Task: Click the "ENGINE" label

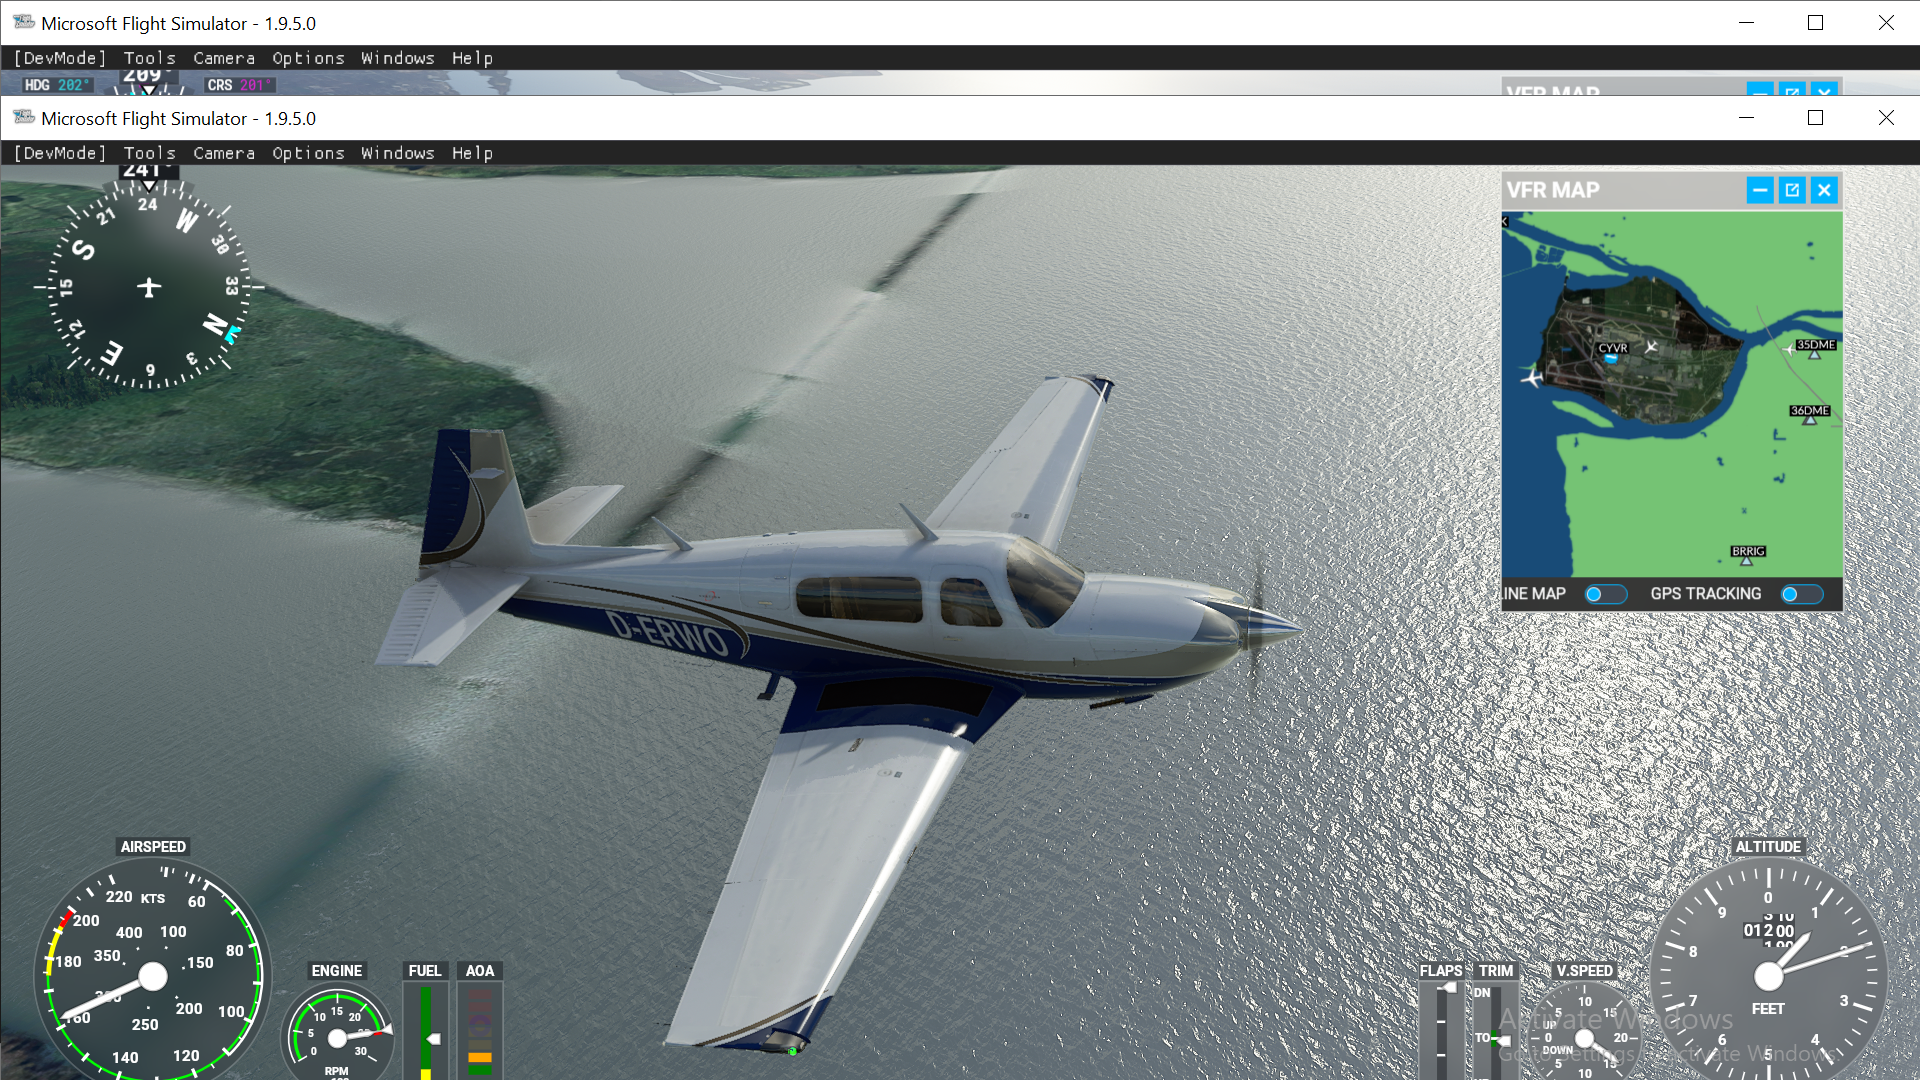Action: 337,971
